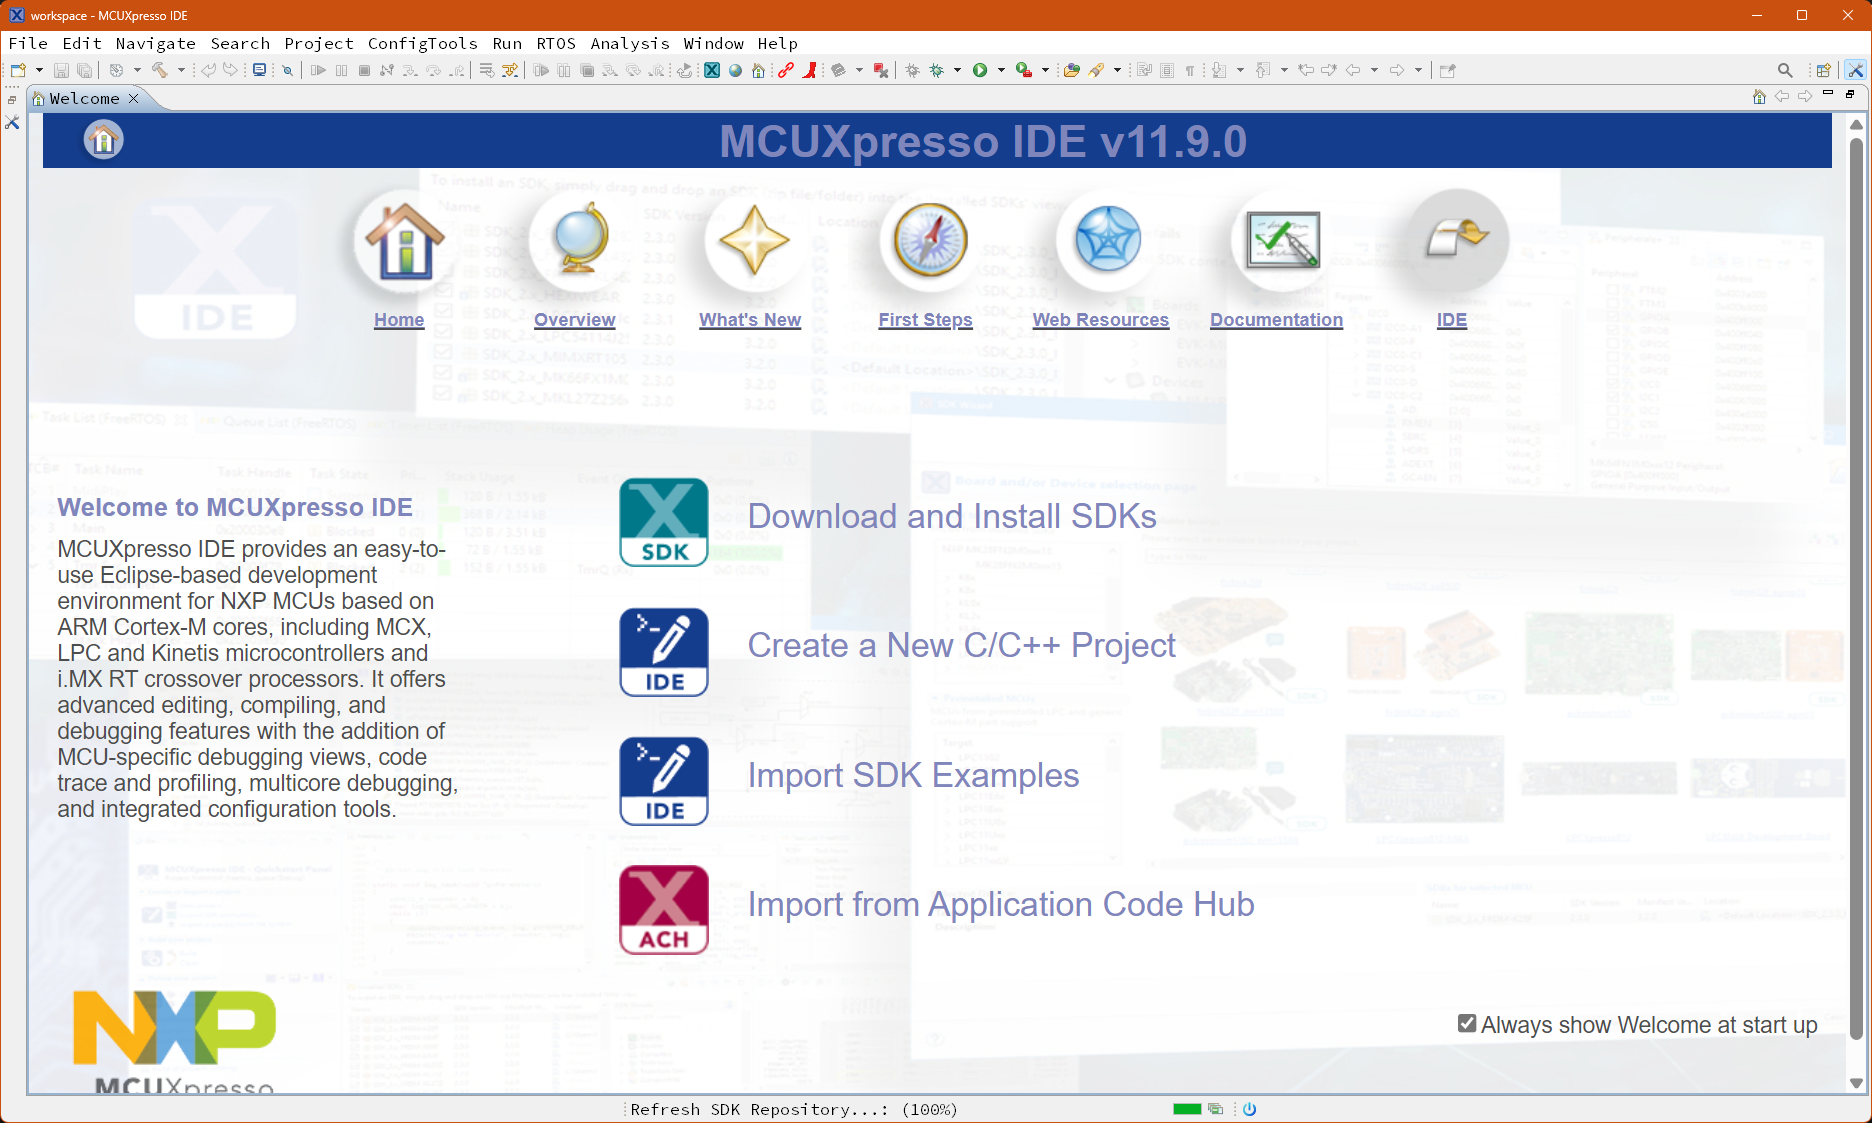The height and width of the screenshot is (1123, 1872).
Task: Expand the build hammer dropdown arrow
Action: [181, 70]
